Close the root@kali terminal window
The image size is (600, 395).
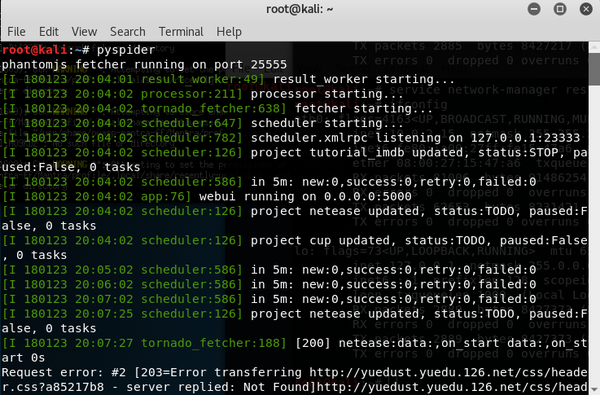click(x=586, y=9)
